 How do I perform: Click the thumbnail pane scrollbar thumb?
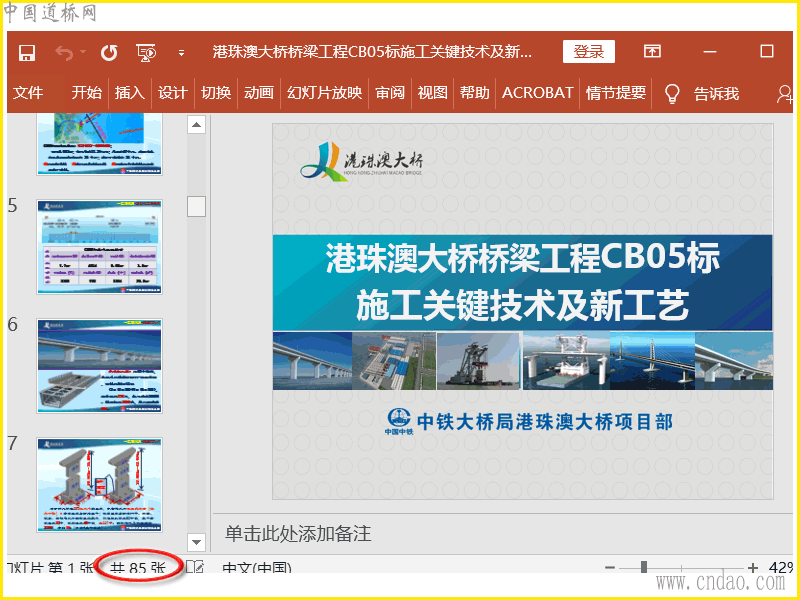point(196,207)
